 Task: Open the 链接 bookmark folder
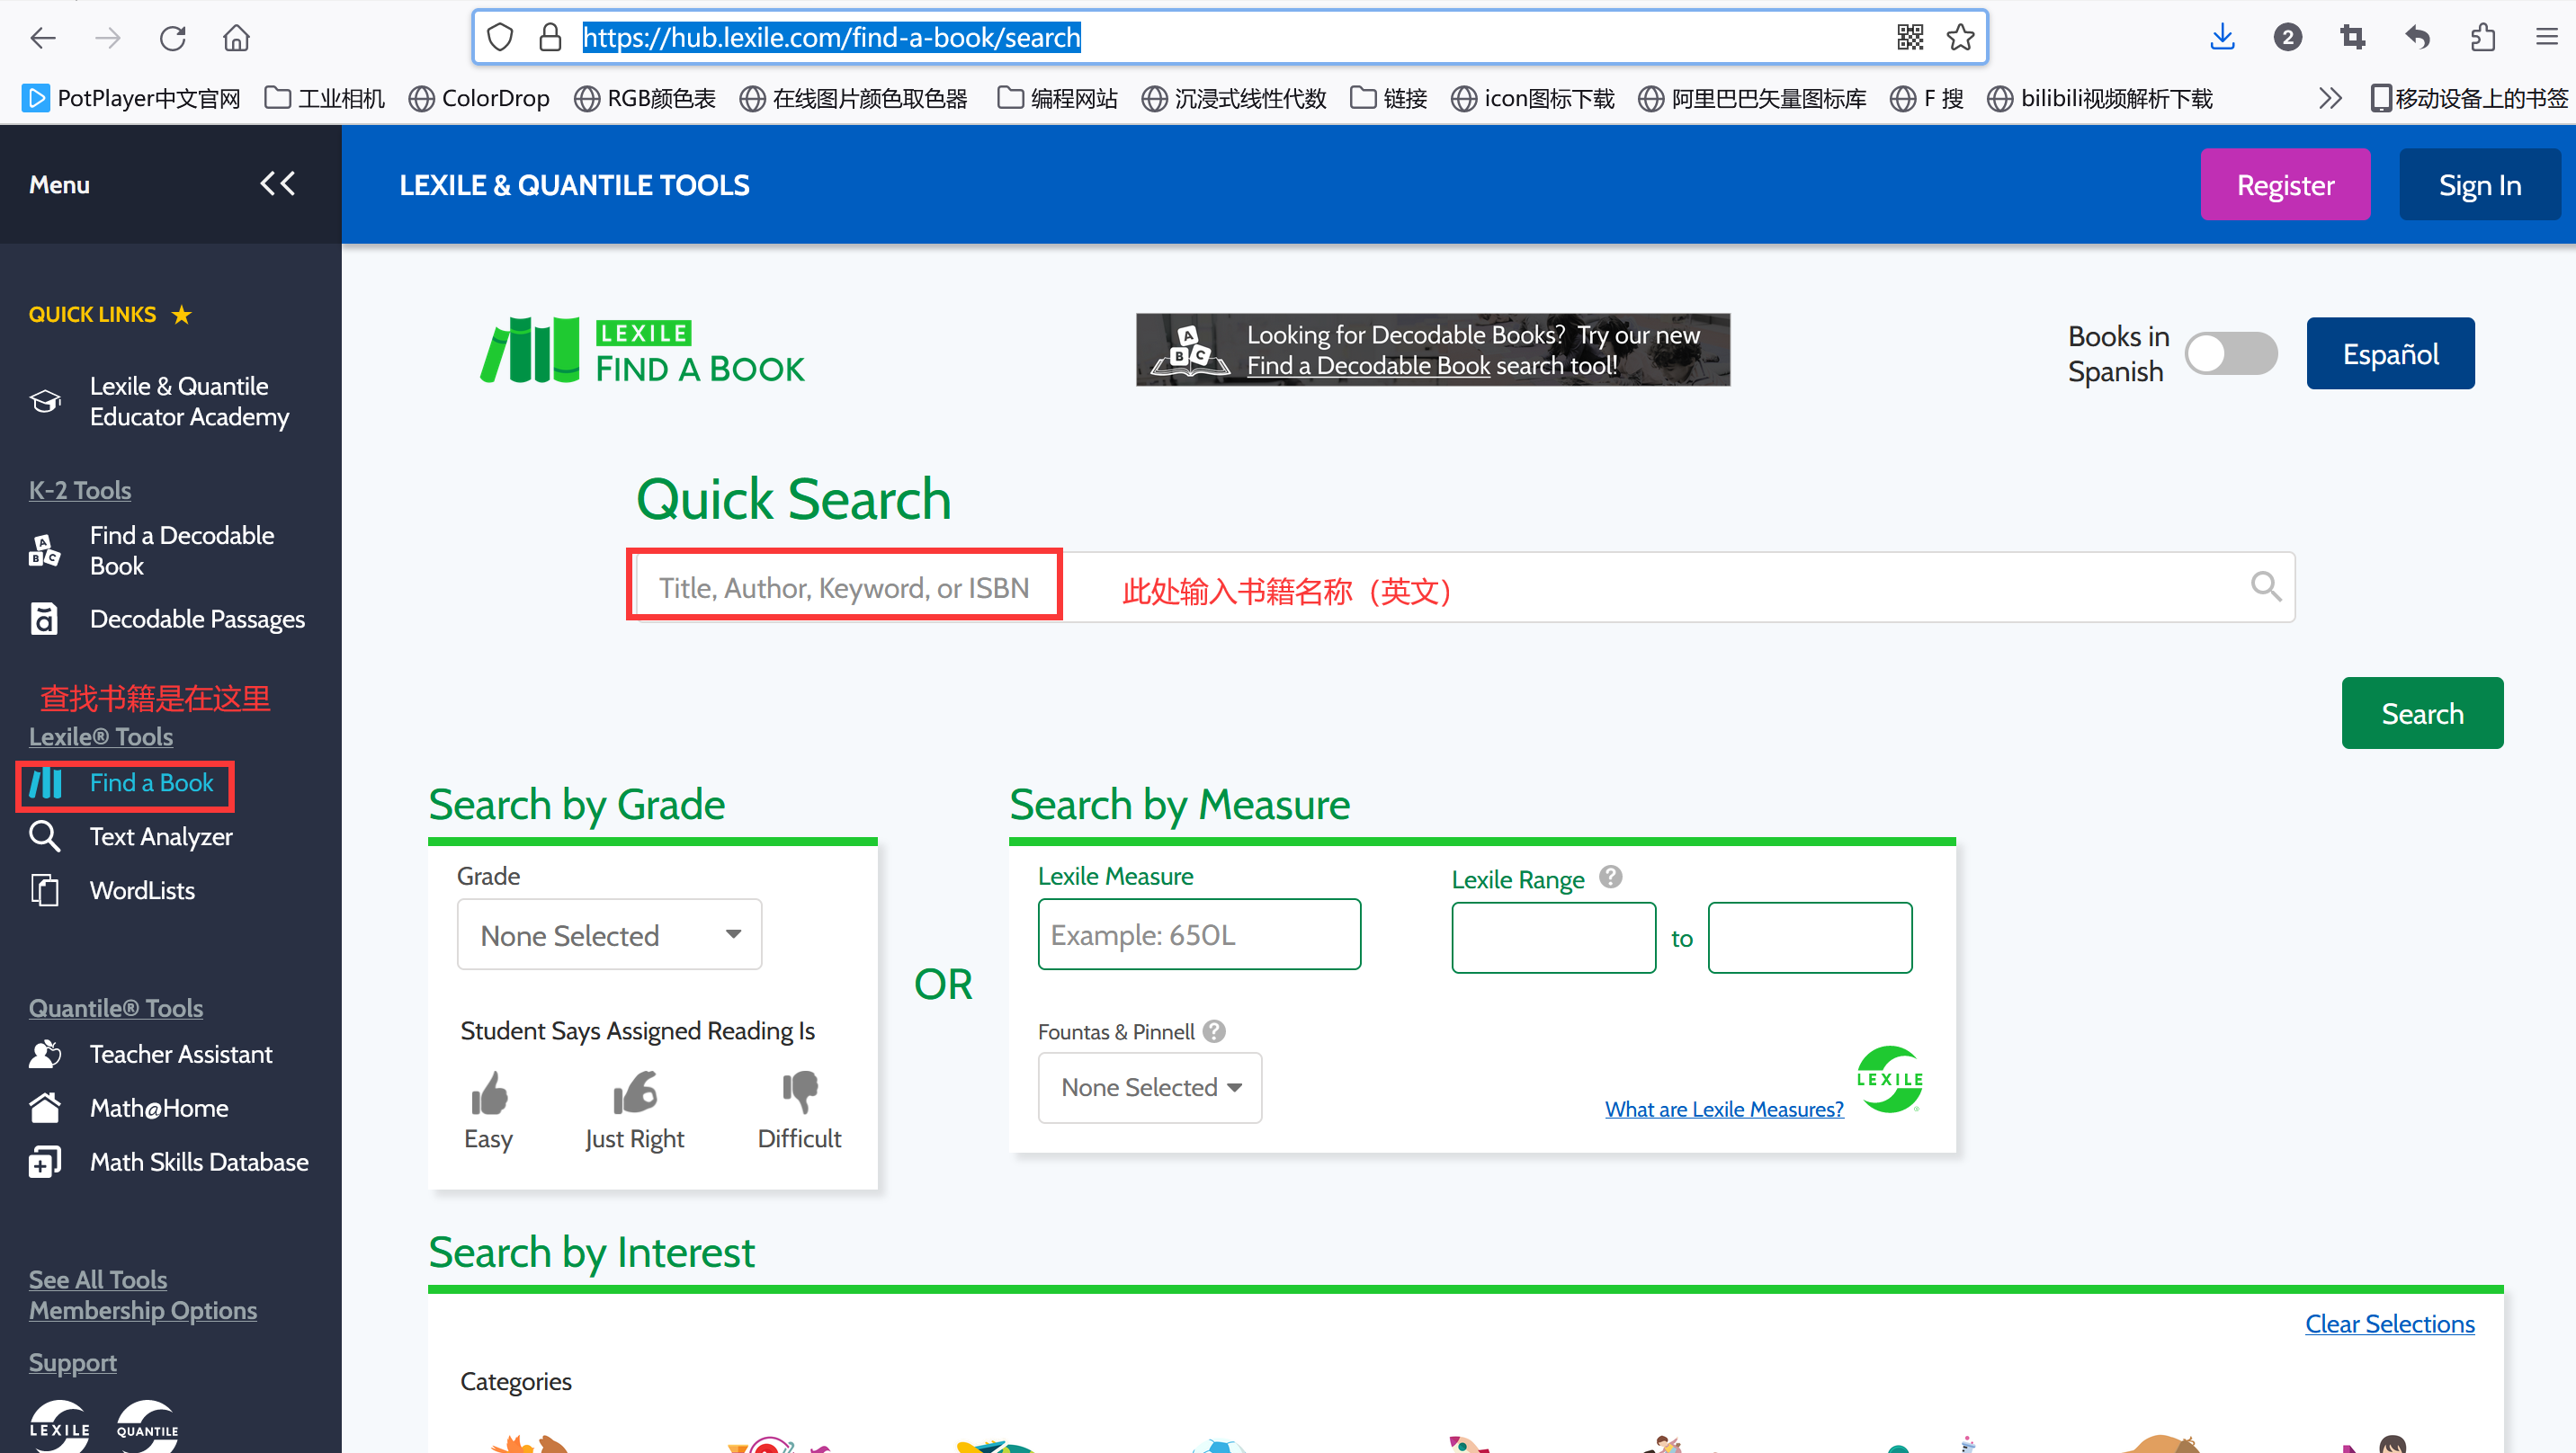click(1388, 98)
